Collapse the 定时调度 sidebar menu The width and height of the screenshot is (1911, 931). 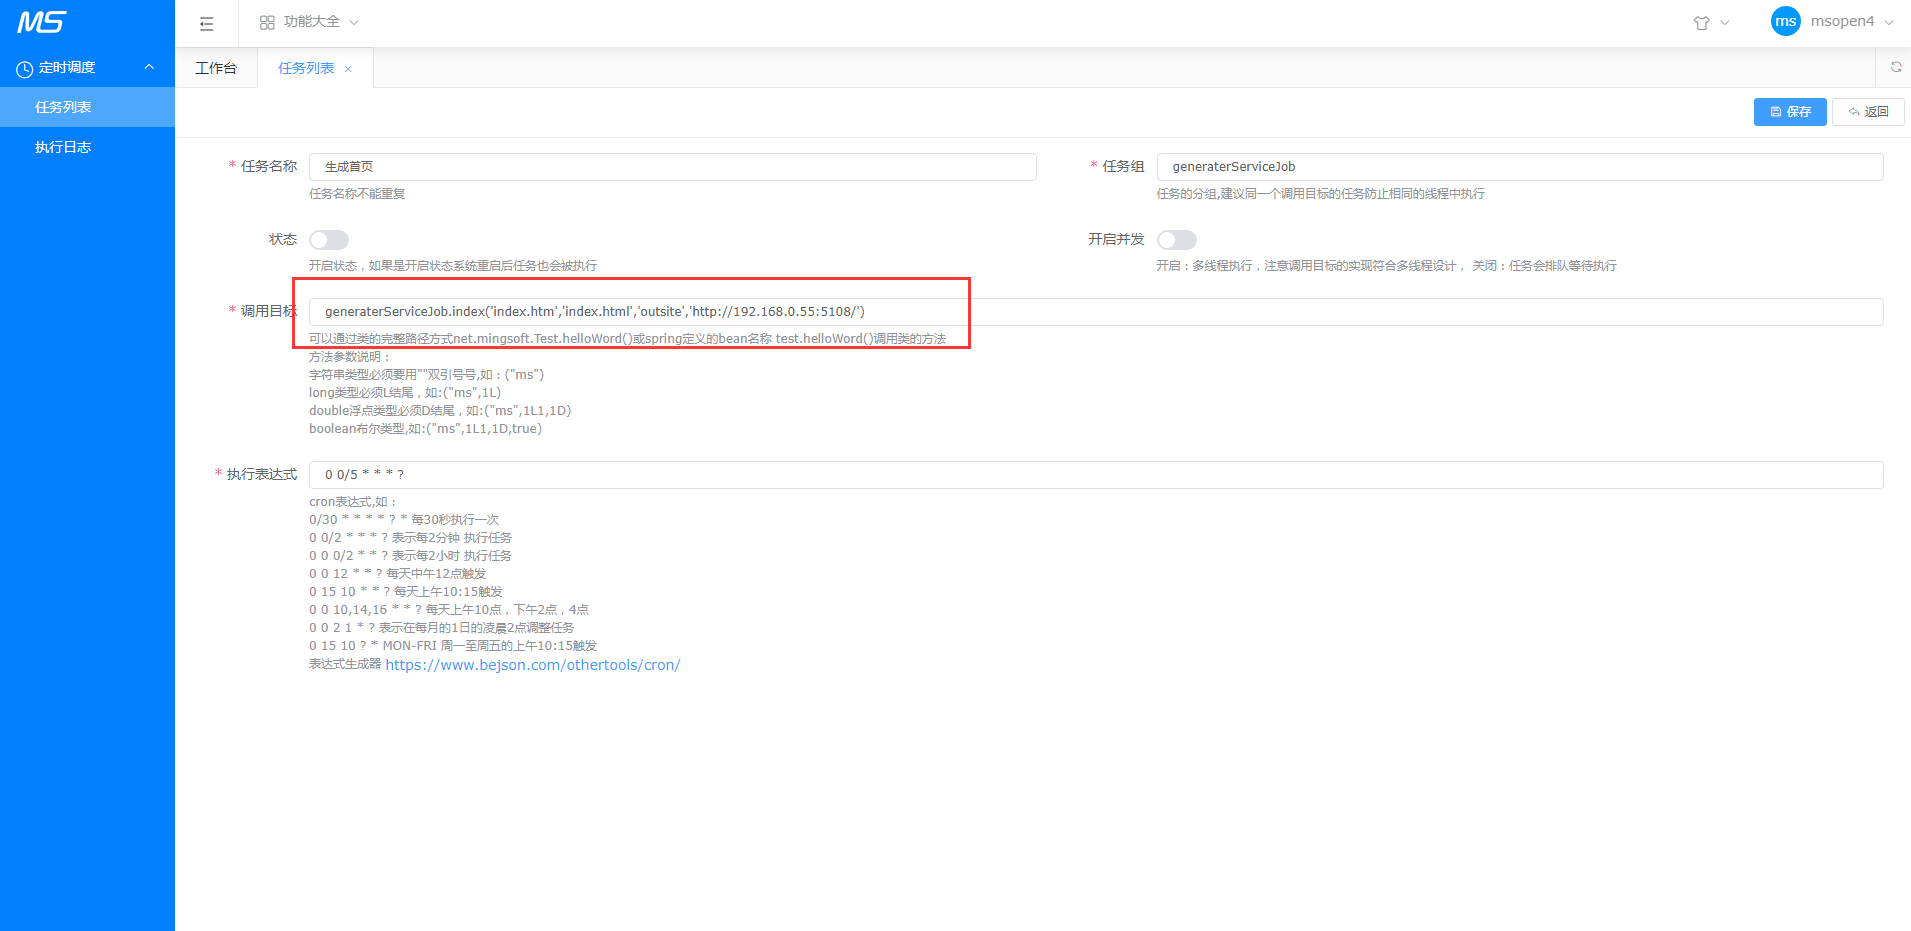[x=149, y=67]
